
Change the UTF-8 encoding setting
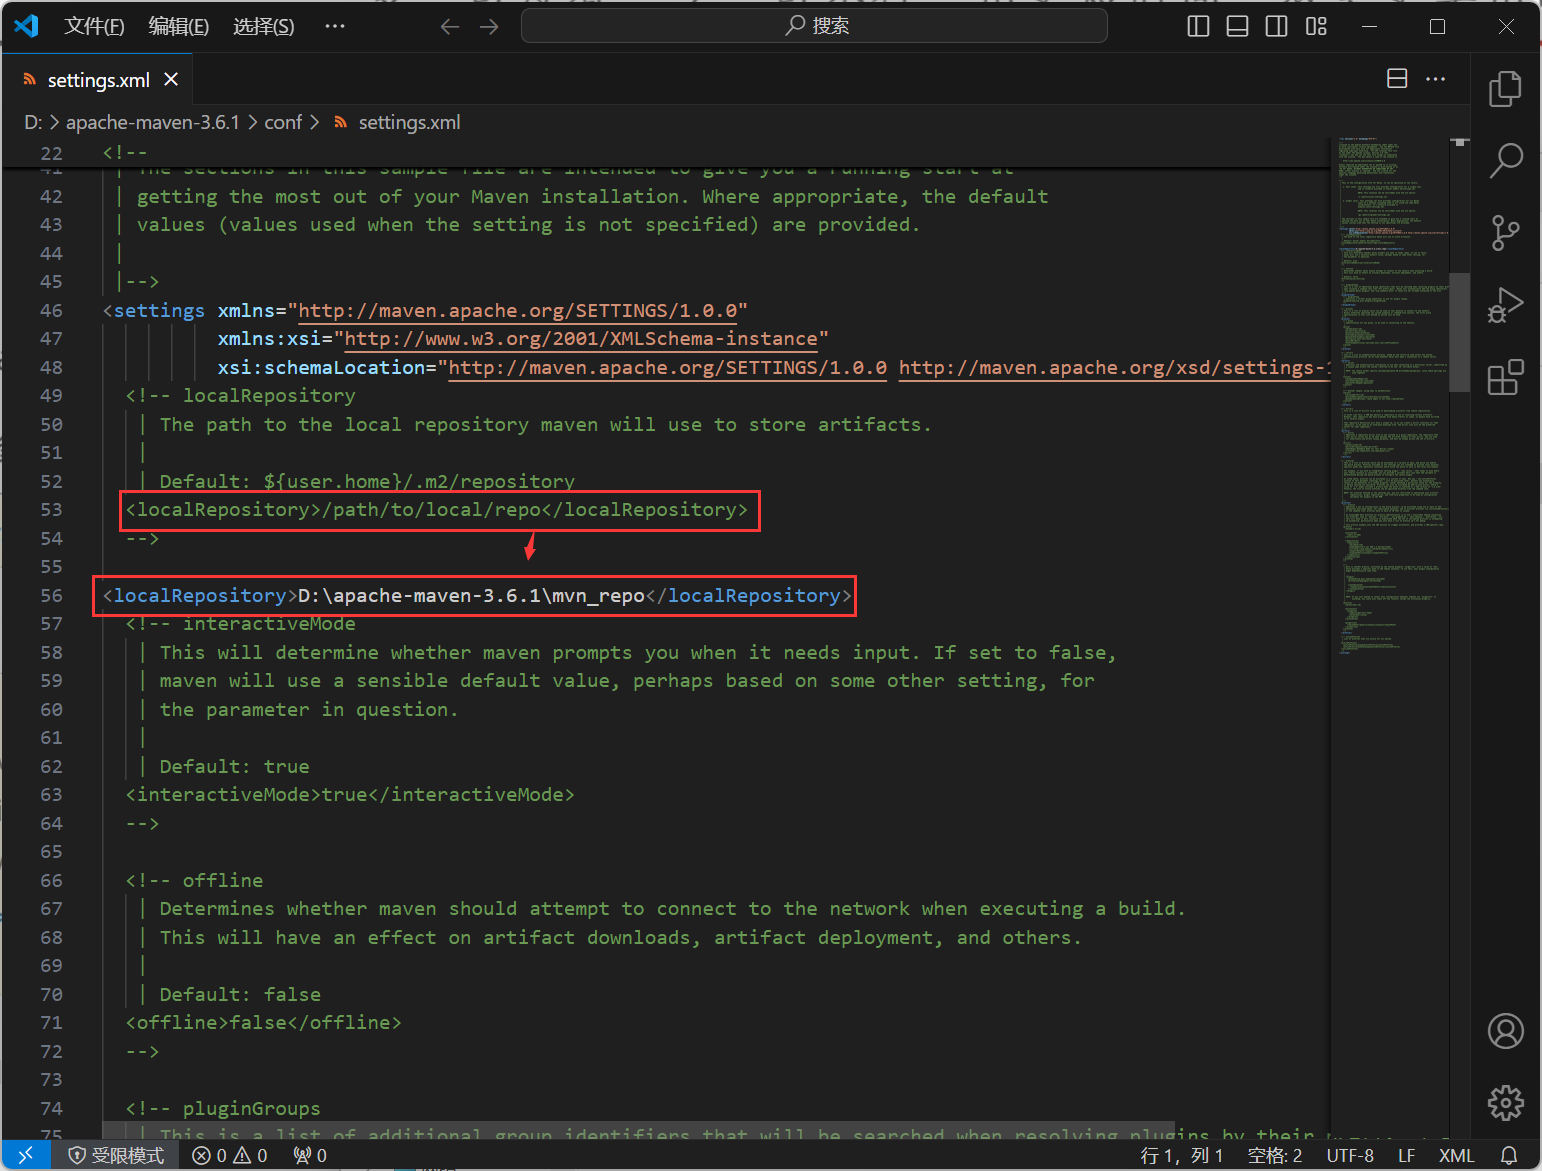(x=1350, y=1155)
